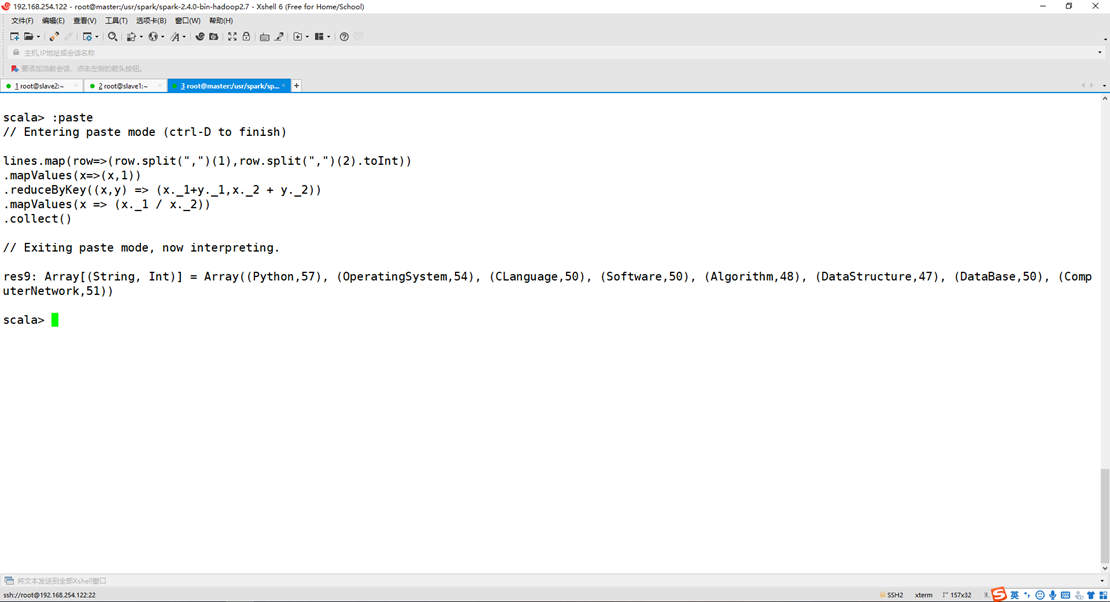The image size is (1110, 602).
Task: Expand the dropdown beside the print icon
Action: (141, 37)
